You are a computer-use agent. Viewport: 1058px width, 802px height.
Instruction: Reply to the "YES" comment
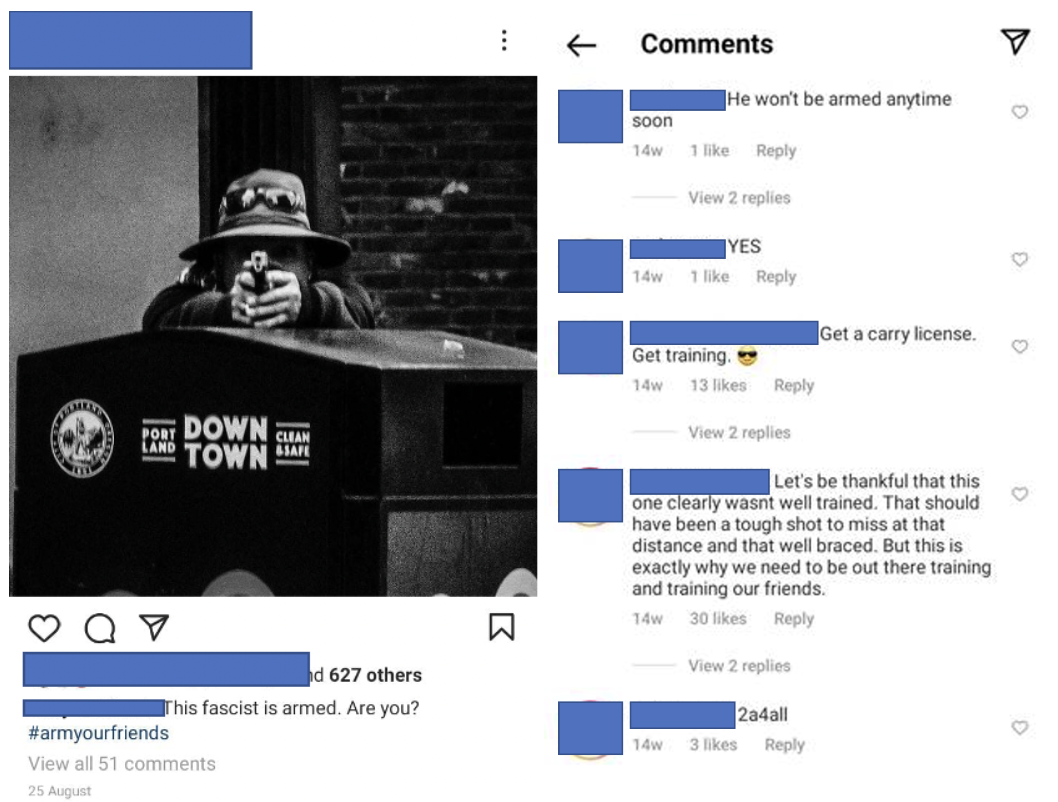[776, 277]
